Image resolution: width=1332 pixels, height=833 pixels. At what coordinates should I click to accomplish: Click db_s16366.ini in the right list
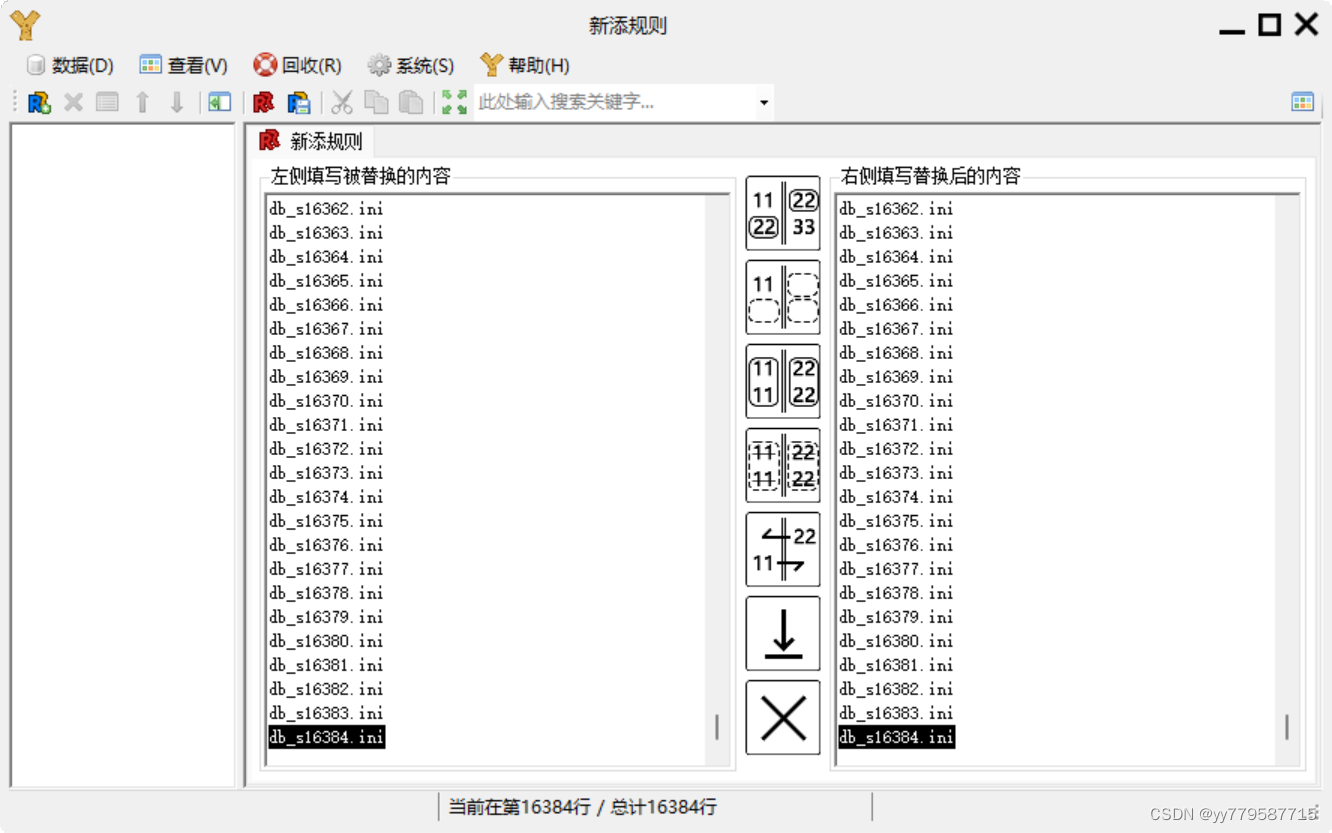click(x=896, y=305)
